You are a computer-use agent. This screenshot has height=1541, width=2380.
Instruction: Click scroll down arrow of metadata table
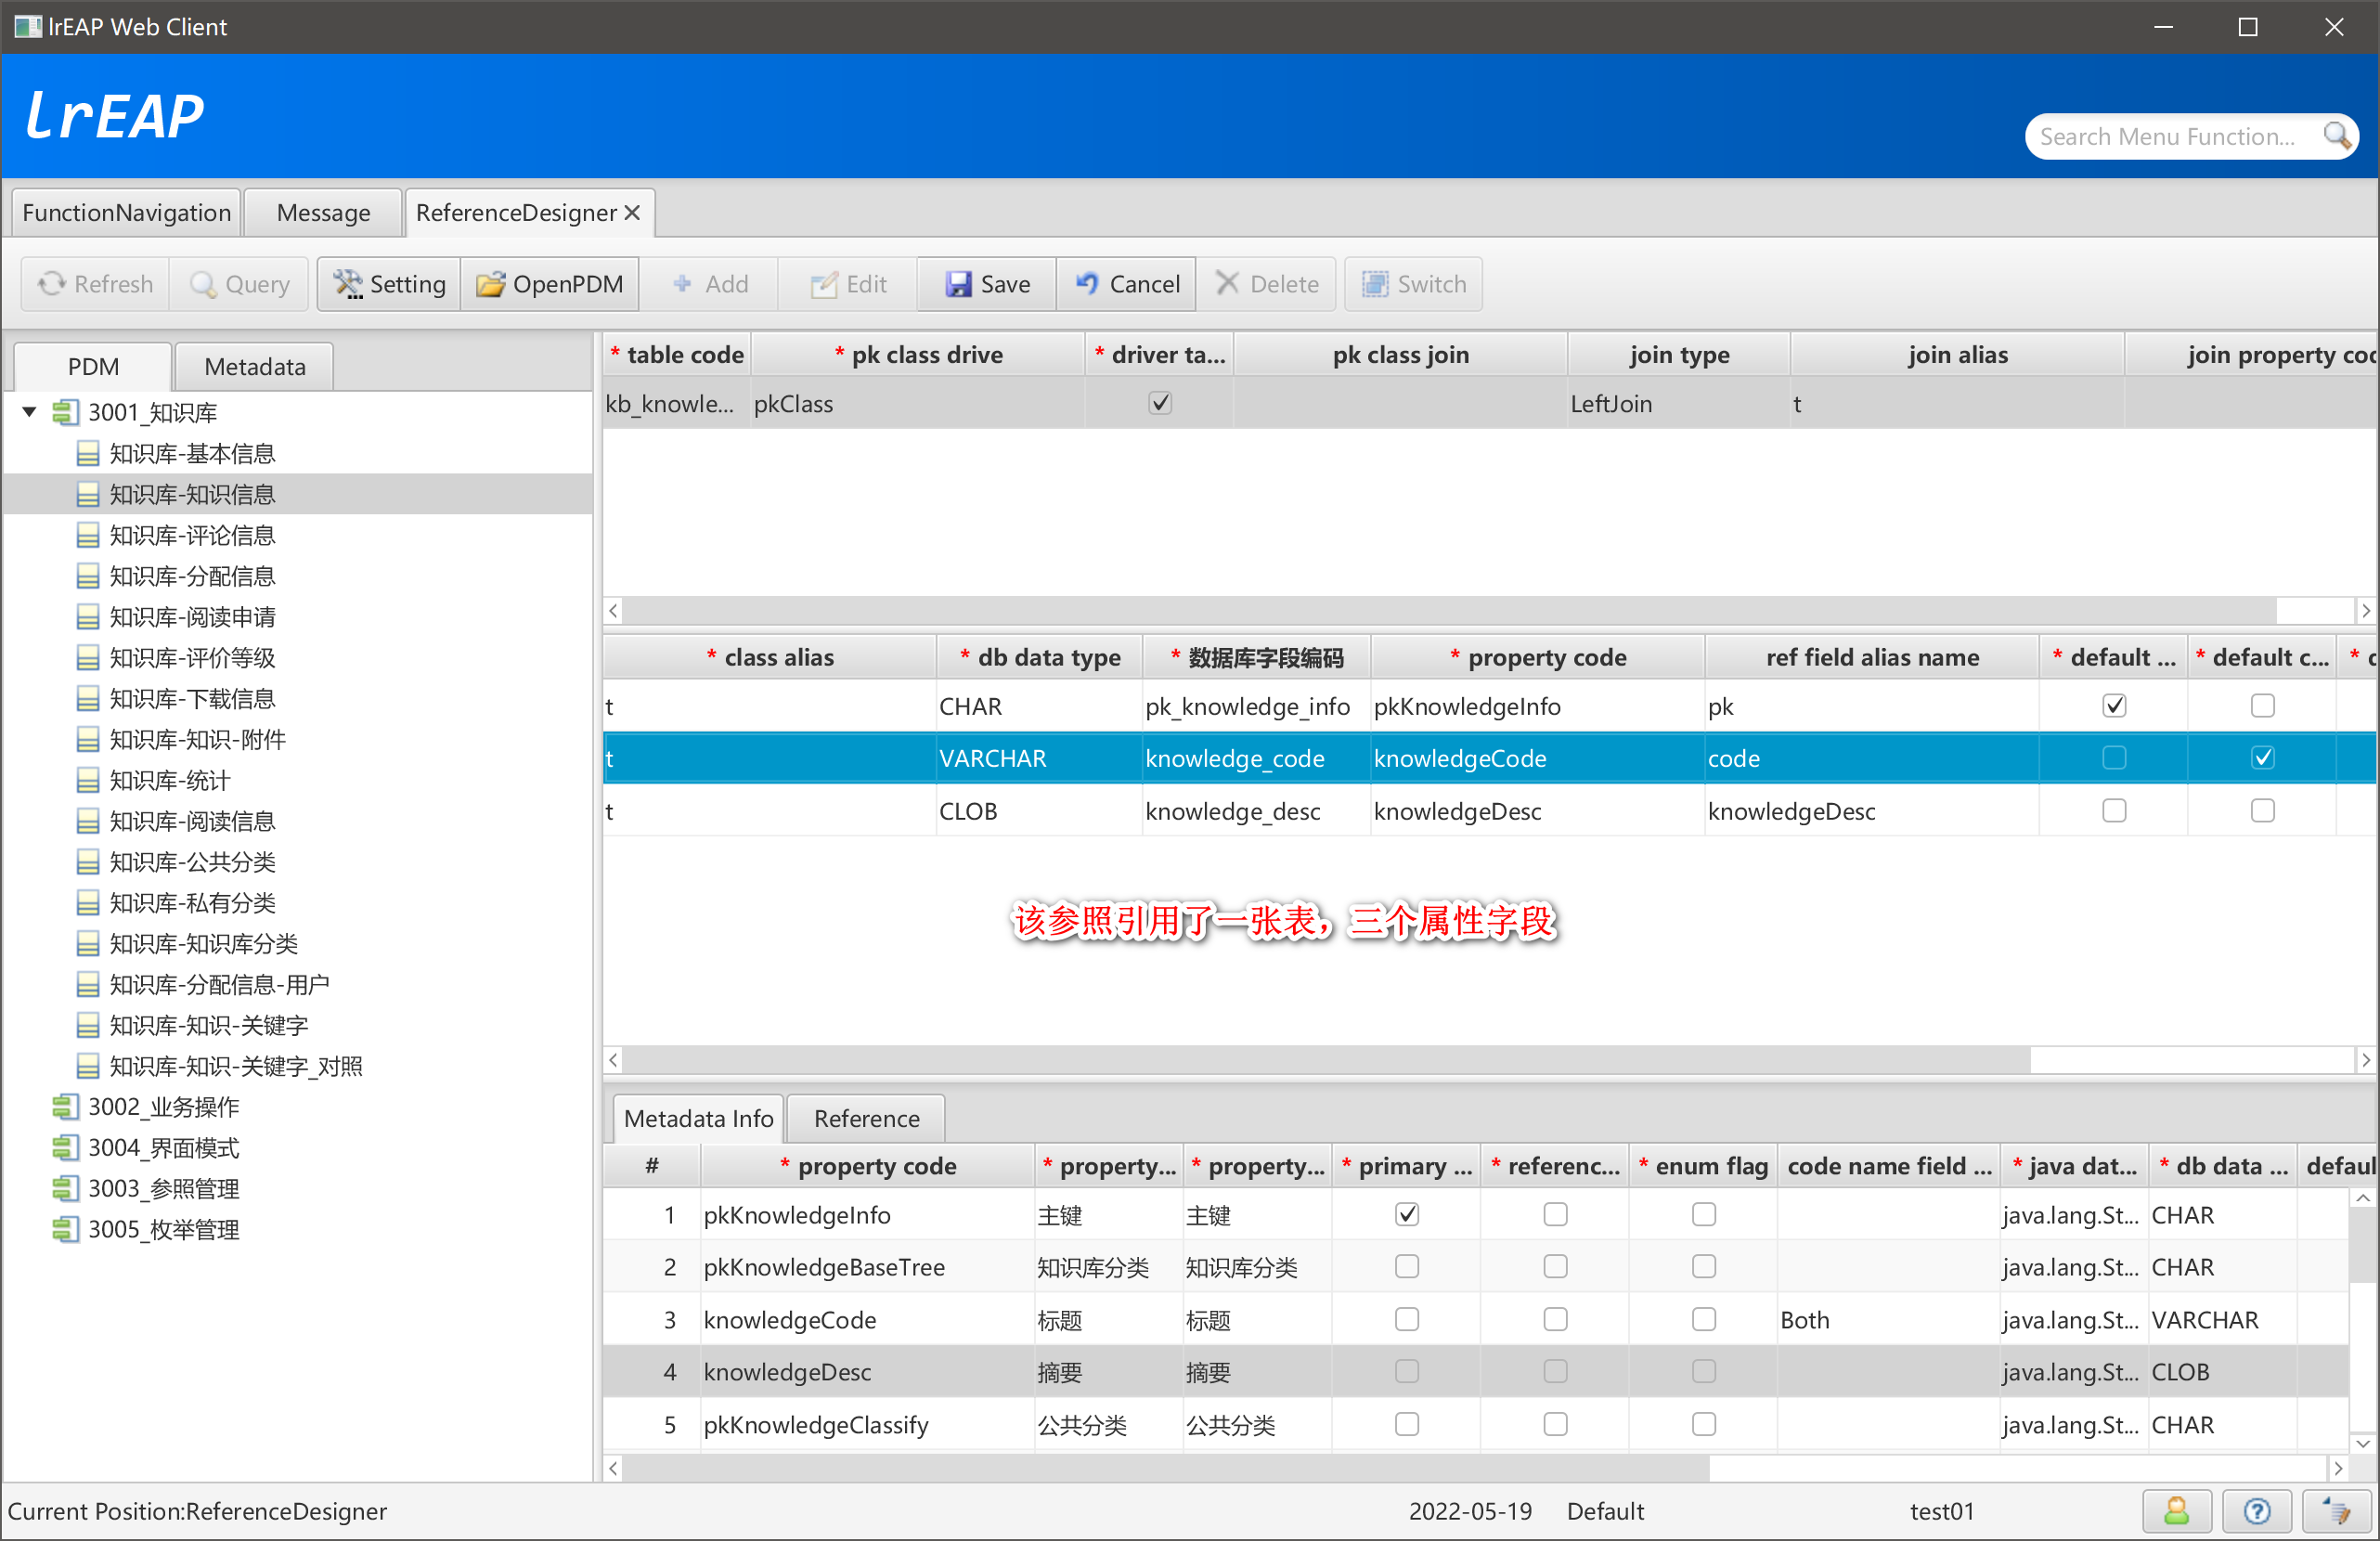[2362, 1443]
